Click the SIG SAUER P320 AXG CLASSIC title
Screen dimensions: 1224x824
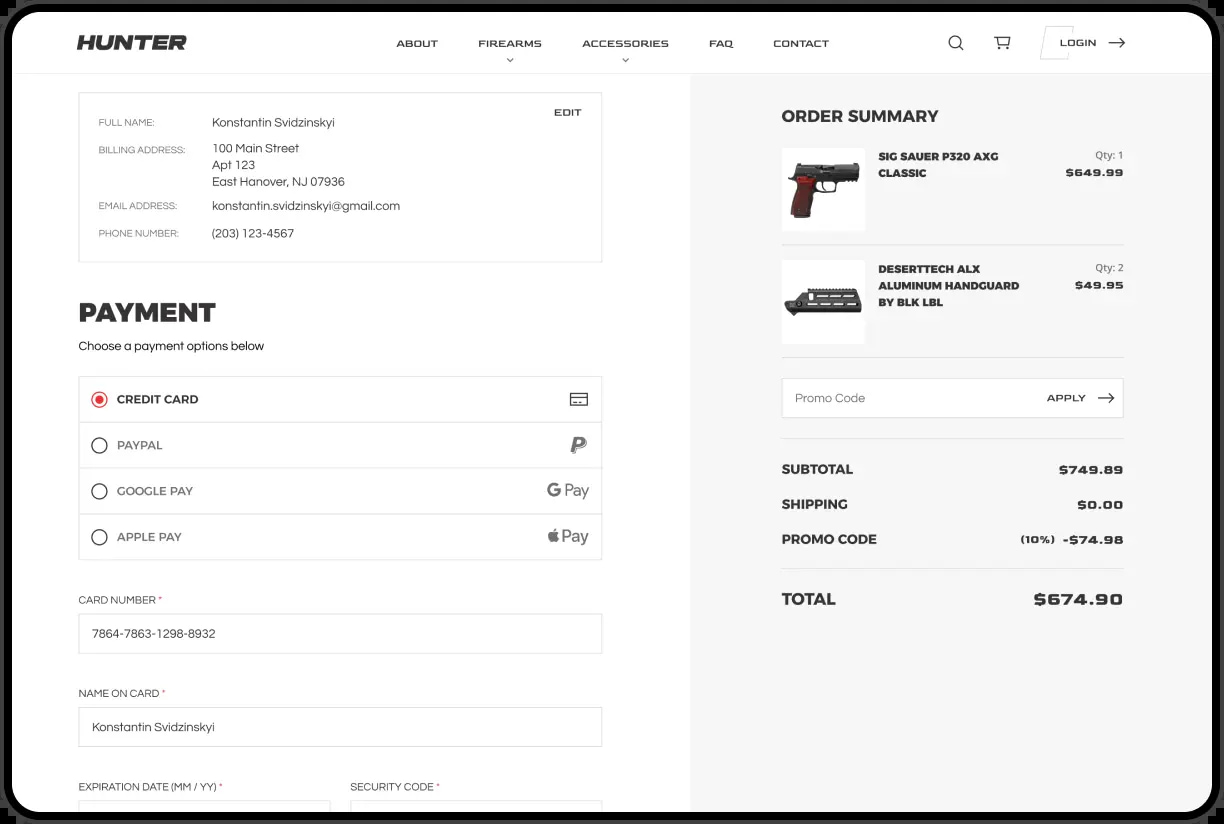pos(938,164)
